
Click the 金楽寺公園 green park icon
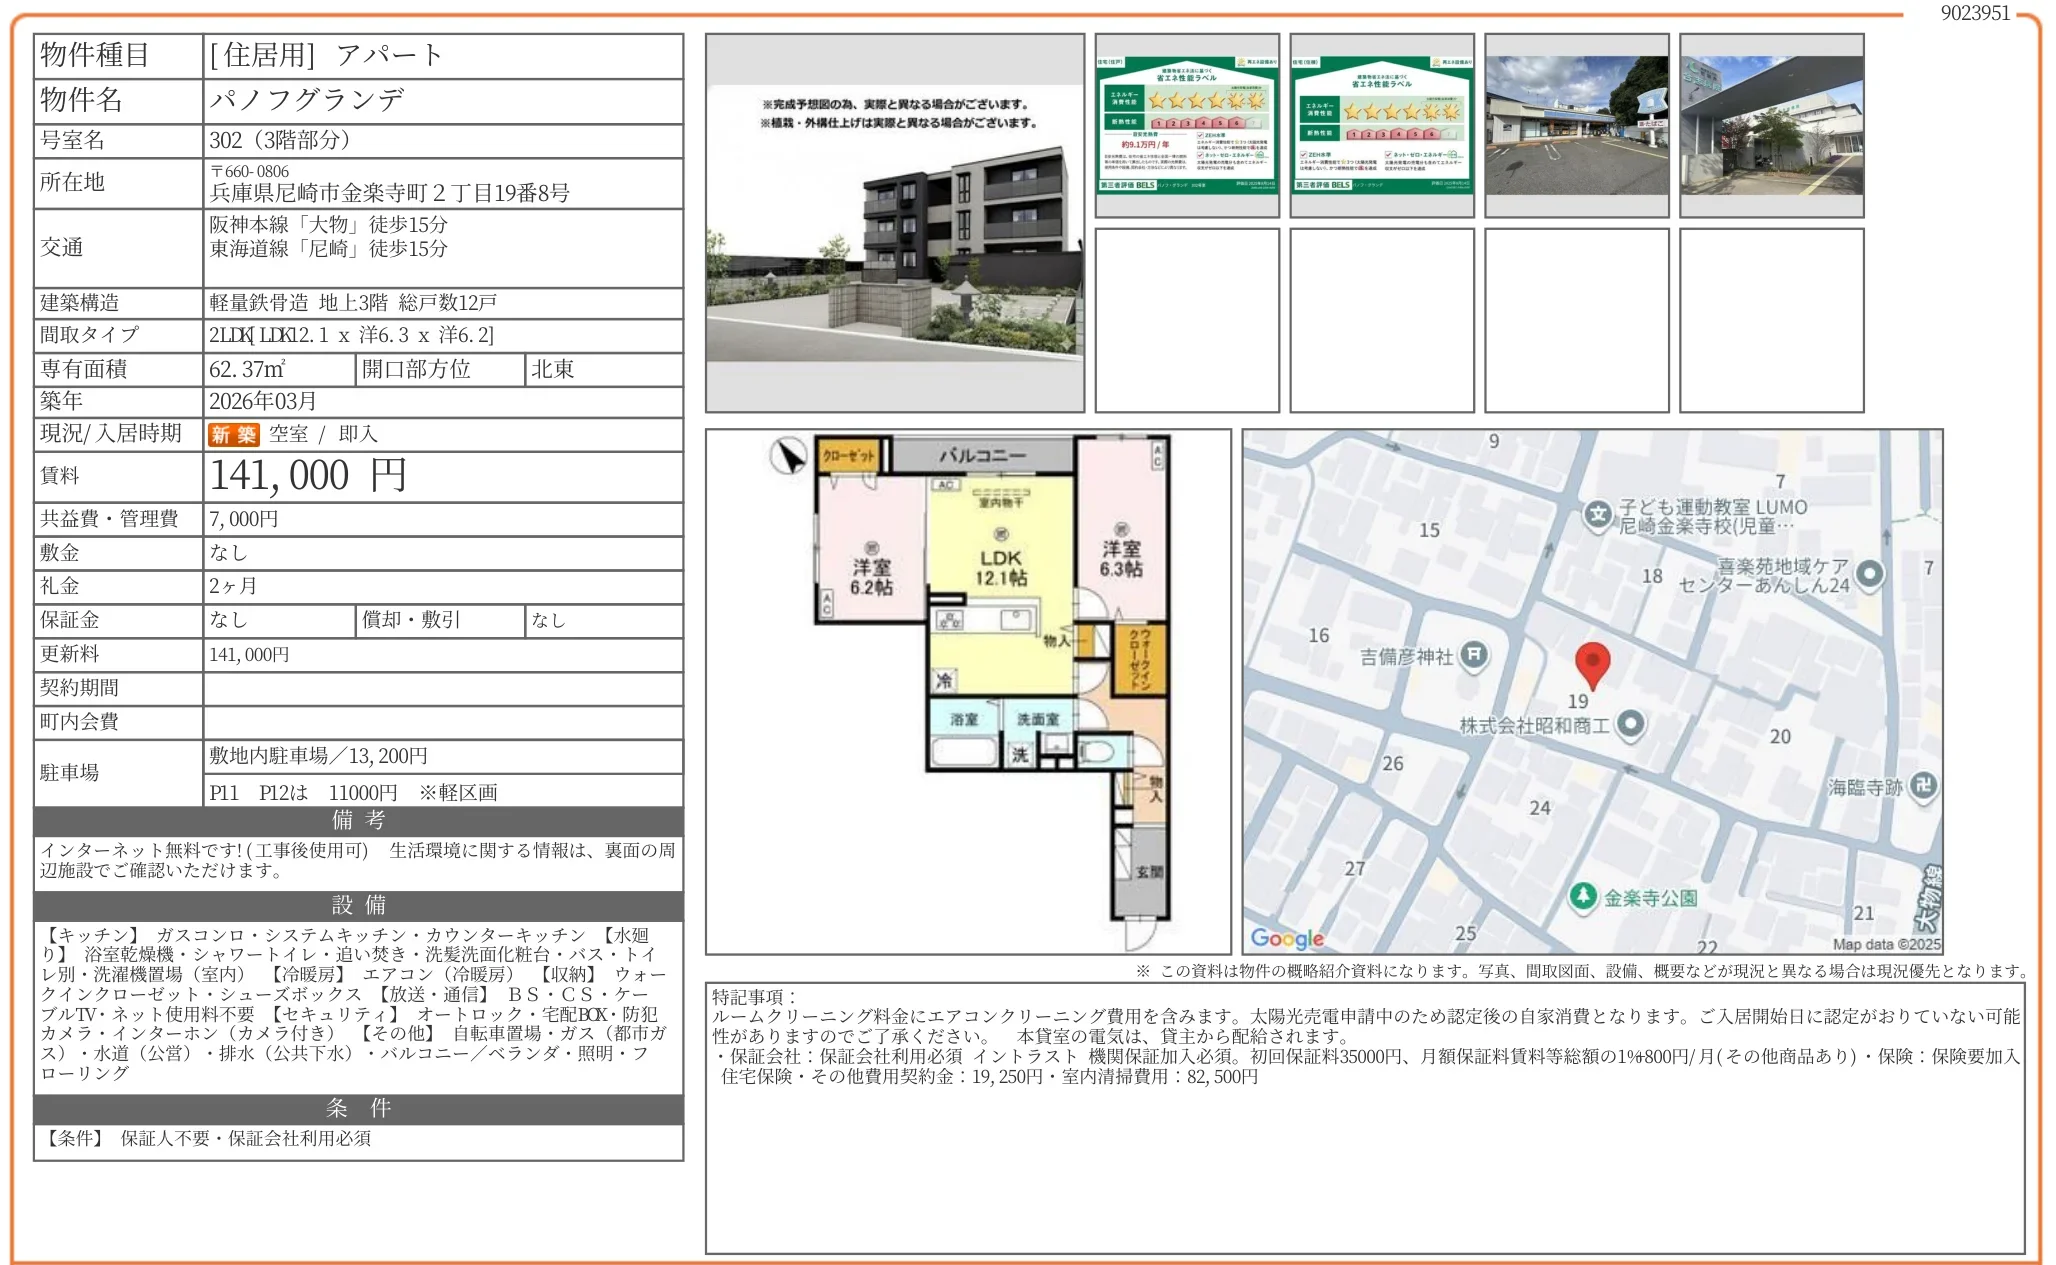click(x=1582, y=895)
